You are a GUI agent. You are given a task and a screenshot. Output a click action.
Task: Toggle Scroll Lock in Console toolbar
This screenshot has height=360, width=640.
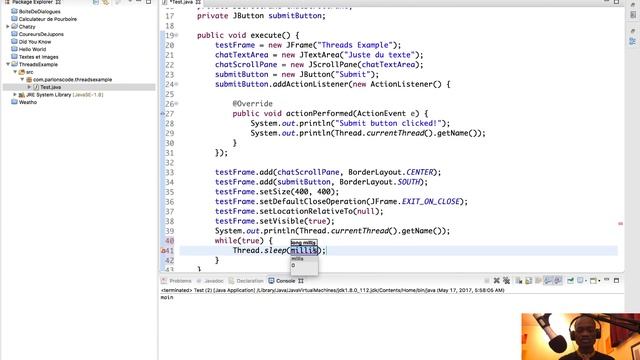point(529,281)
